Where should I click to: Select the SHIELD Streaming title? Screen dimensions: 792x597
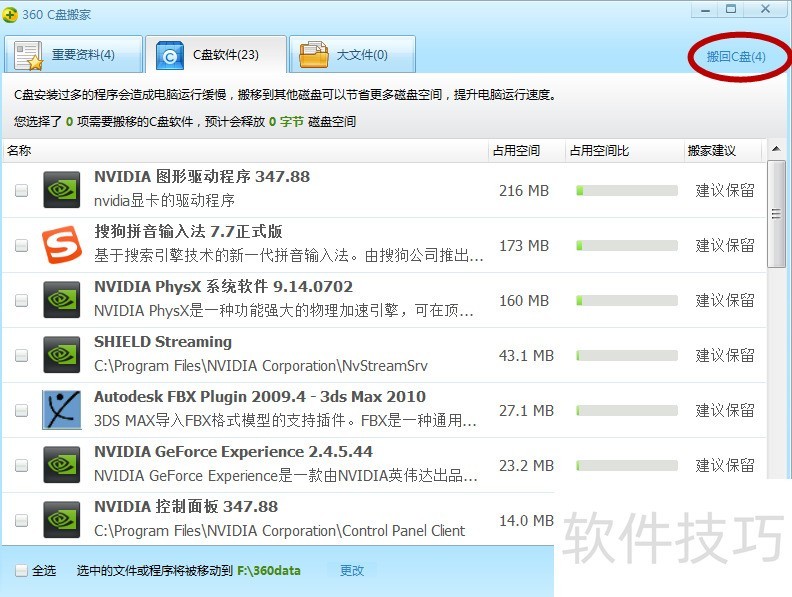pyautogui.click(x=163, y=342)
